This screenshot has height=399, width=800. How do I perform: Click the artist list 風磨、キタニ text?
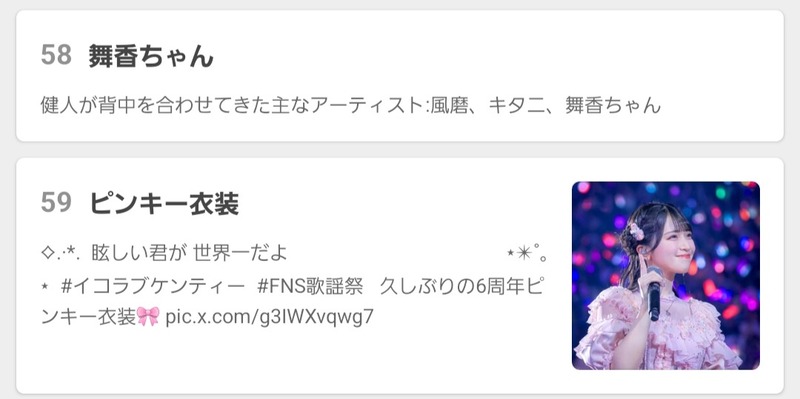pos(503,105)
